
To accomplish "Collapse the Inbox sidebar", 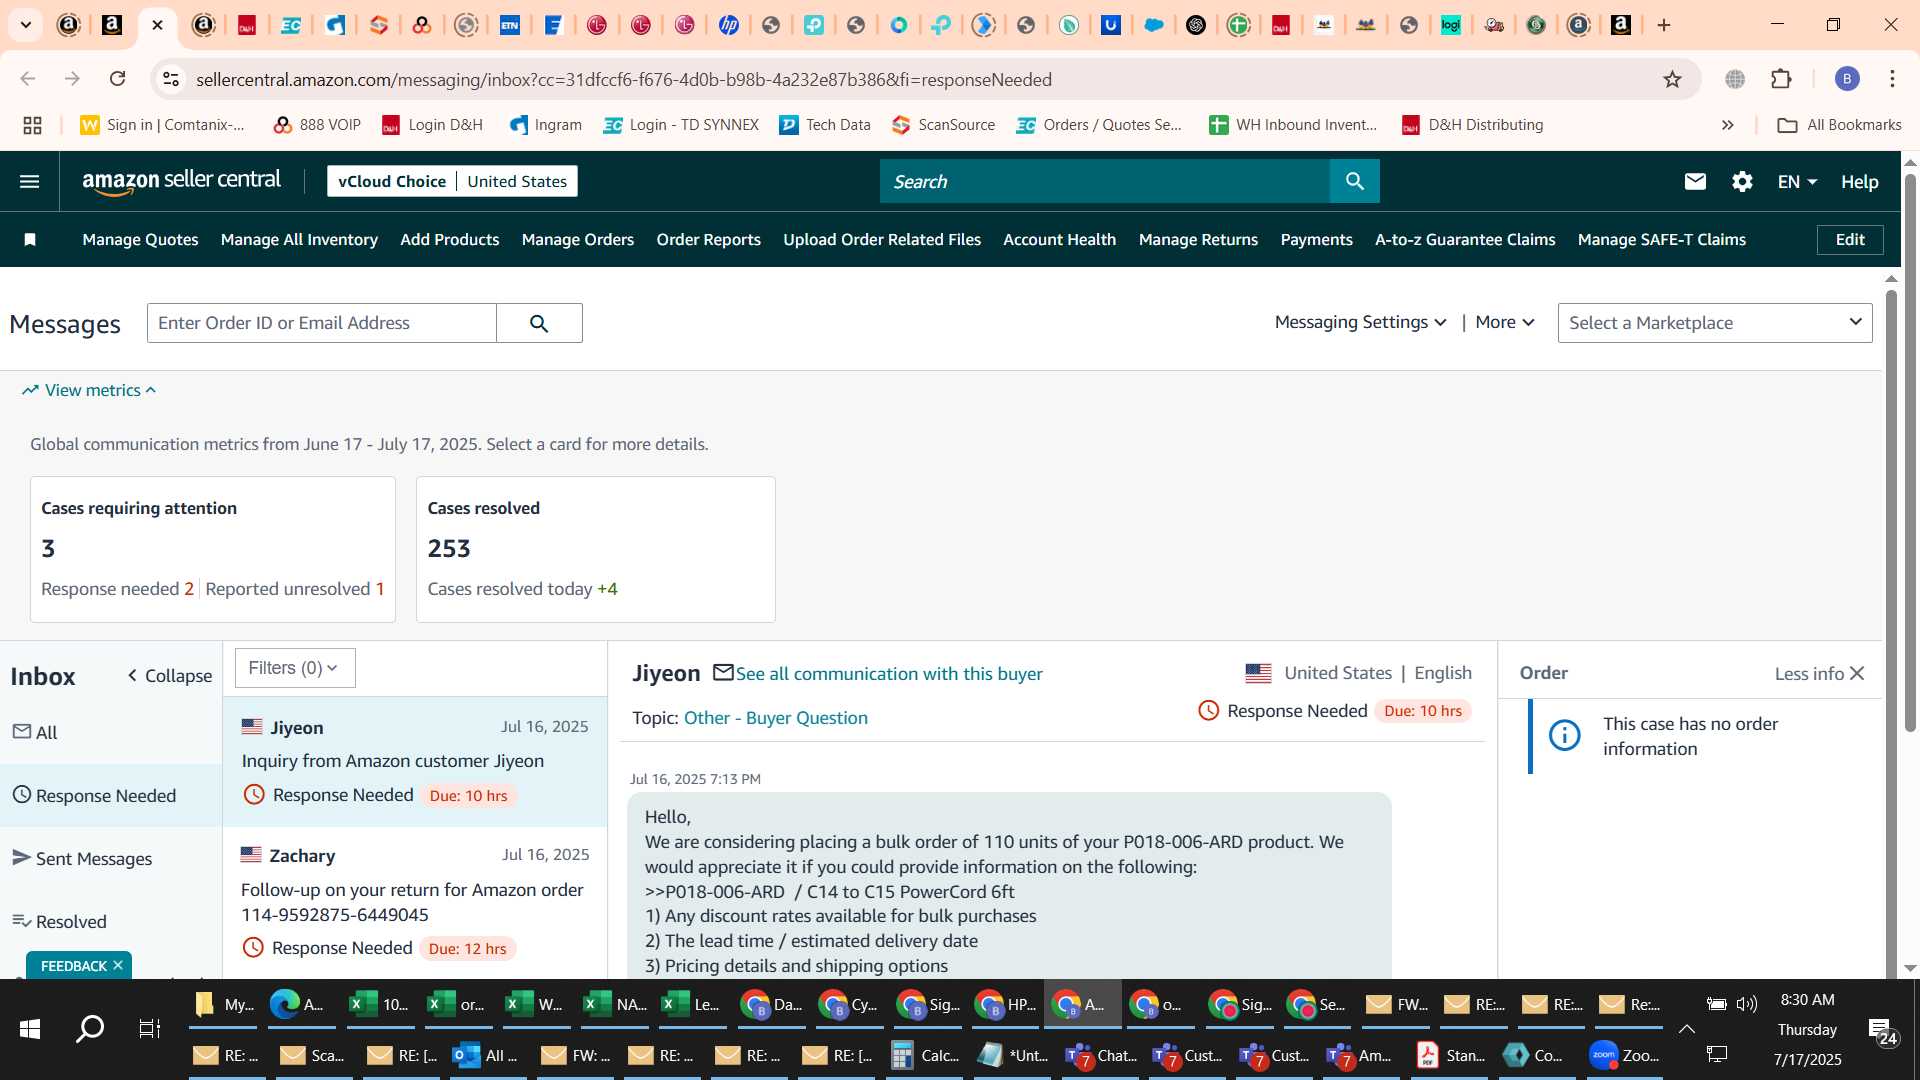I will 170,676.
